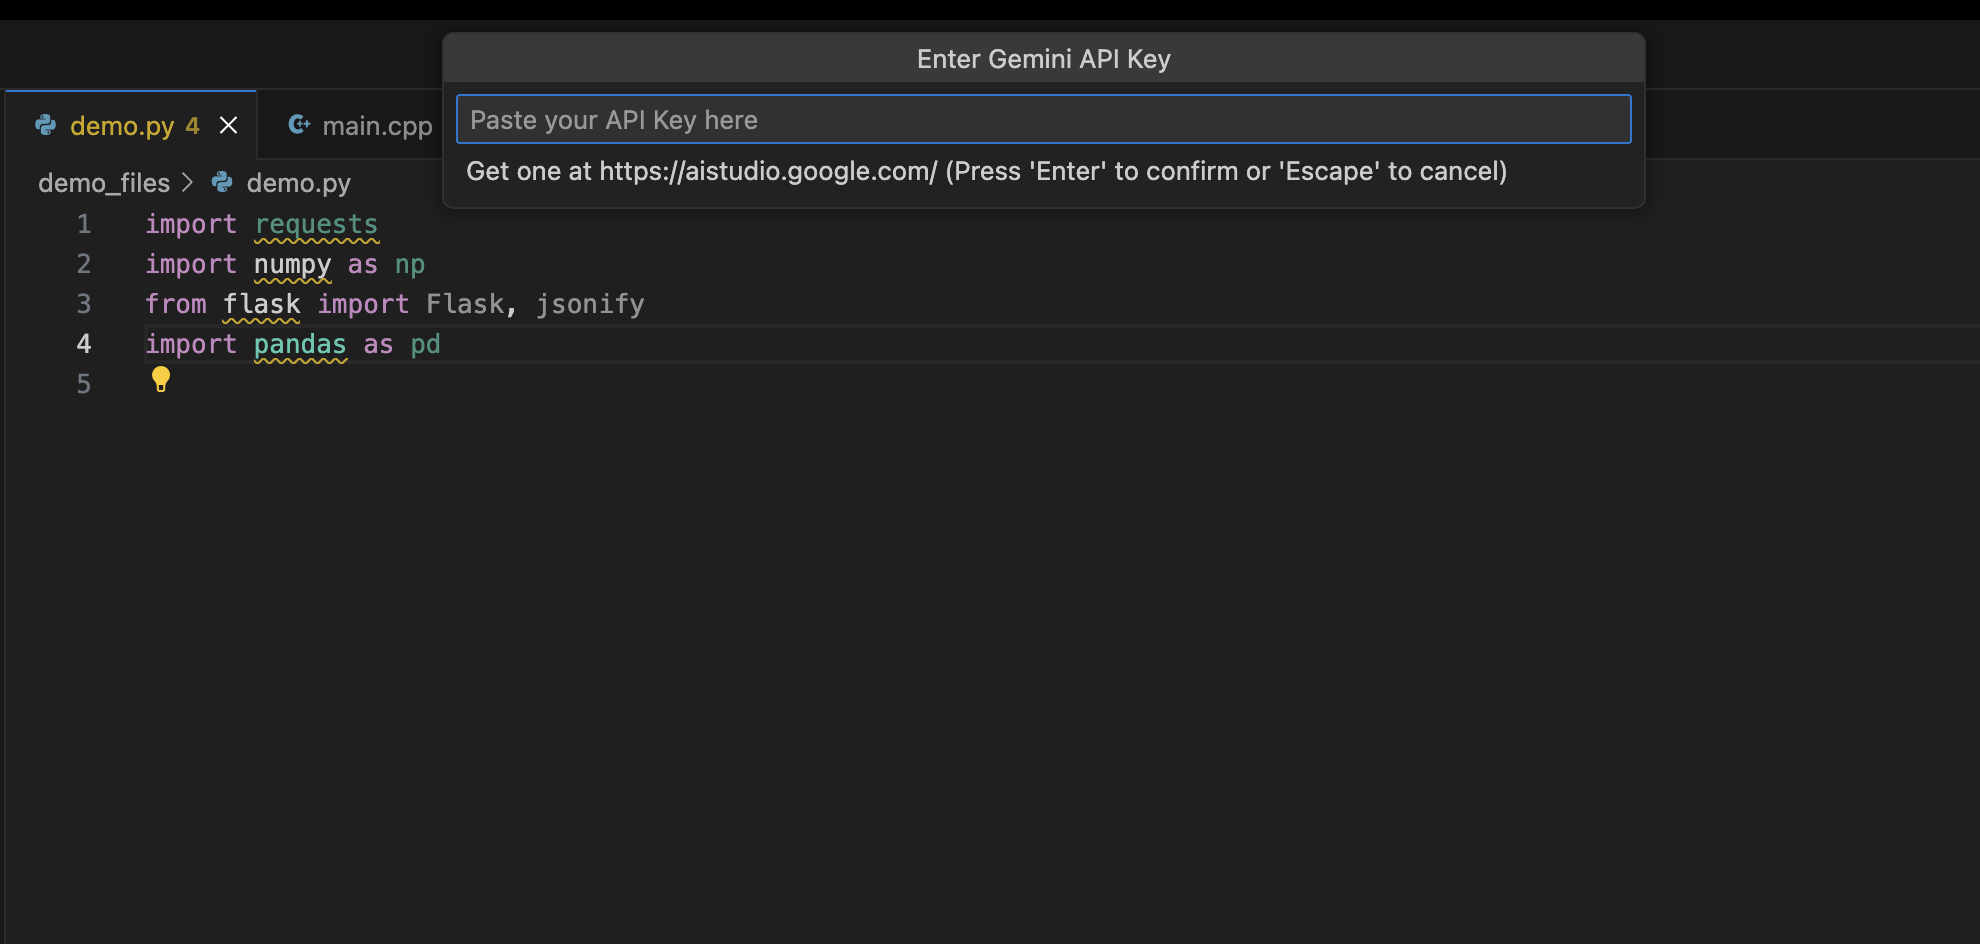1980x944 pixels.
Task: Click line number 5 in the gutter
Action: pos(84,384)
